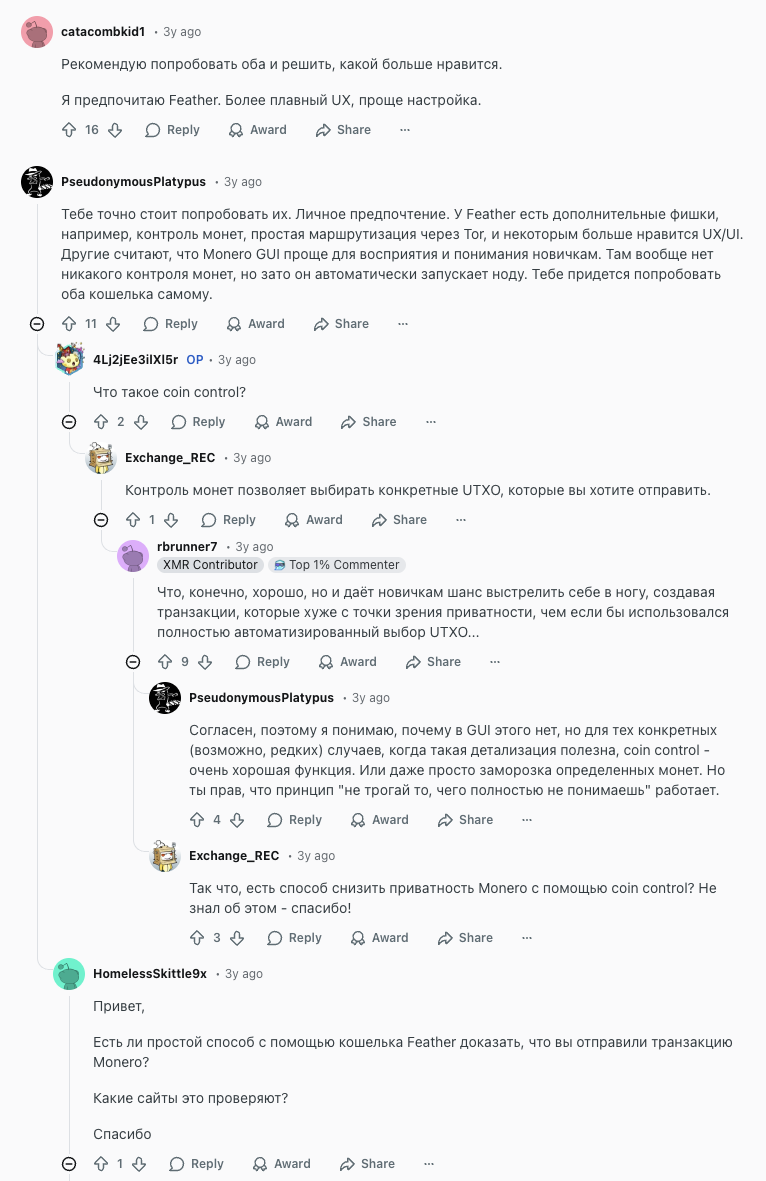Open more options on last Exchange_REC comment

coord(527,938)
